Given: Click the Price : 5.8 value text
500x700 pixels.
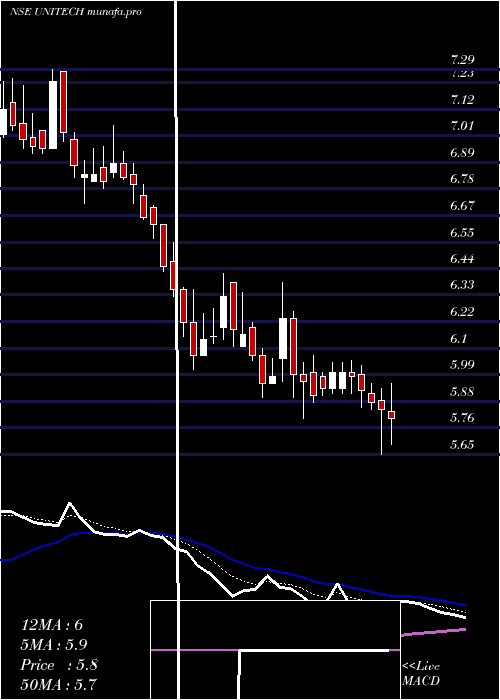Looking at the screenshot, I should [x=59, y=665].
